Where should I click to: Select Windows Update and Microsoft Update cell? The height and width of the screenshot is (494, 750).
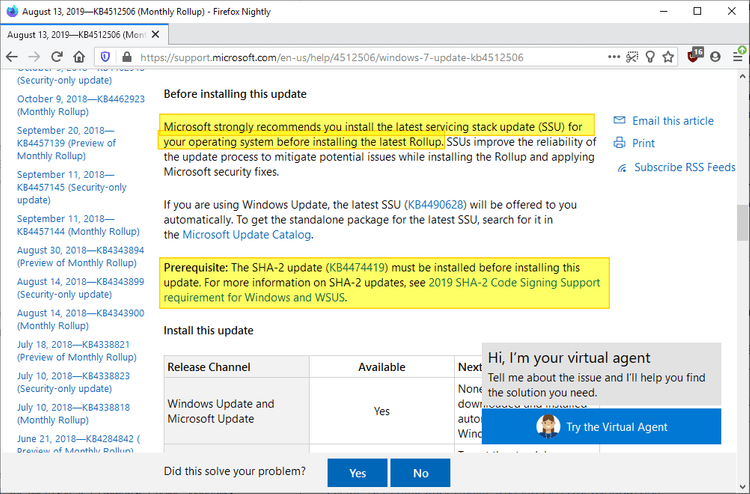tap(237, 411)
